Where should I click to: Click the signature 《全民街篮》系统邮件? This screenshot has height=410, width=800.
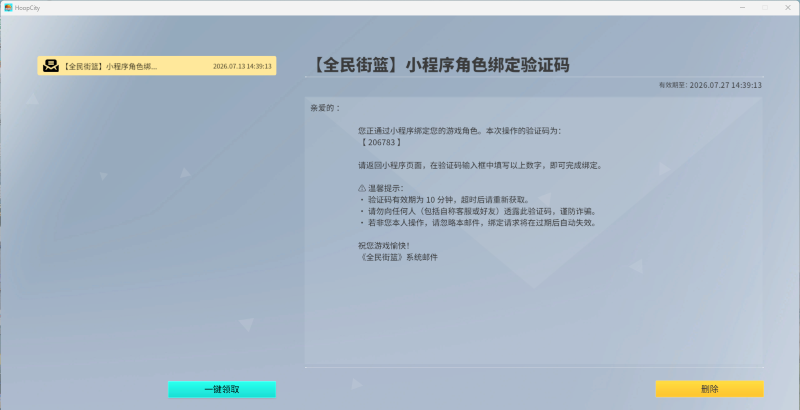(398, 257)
